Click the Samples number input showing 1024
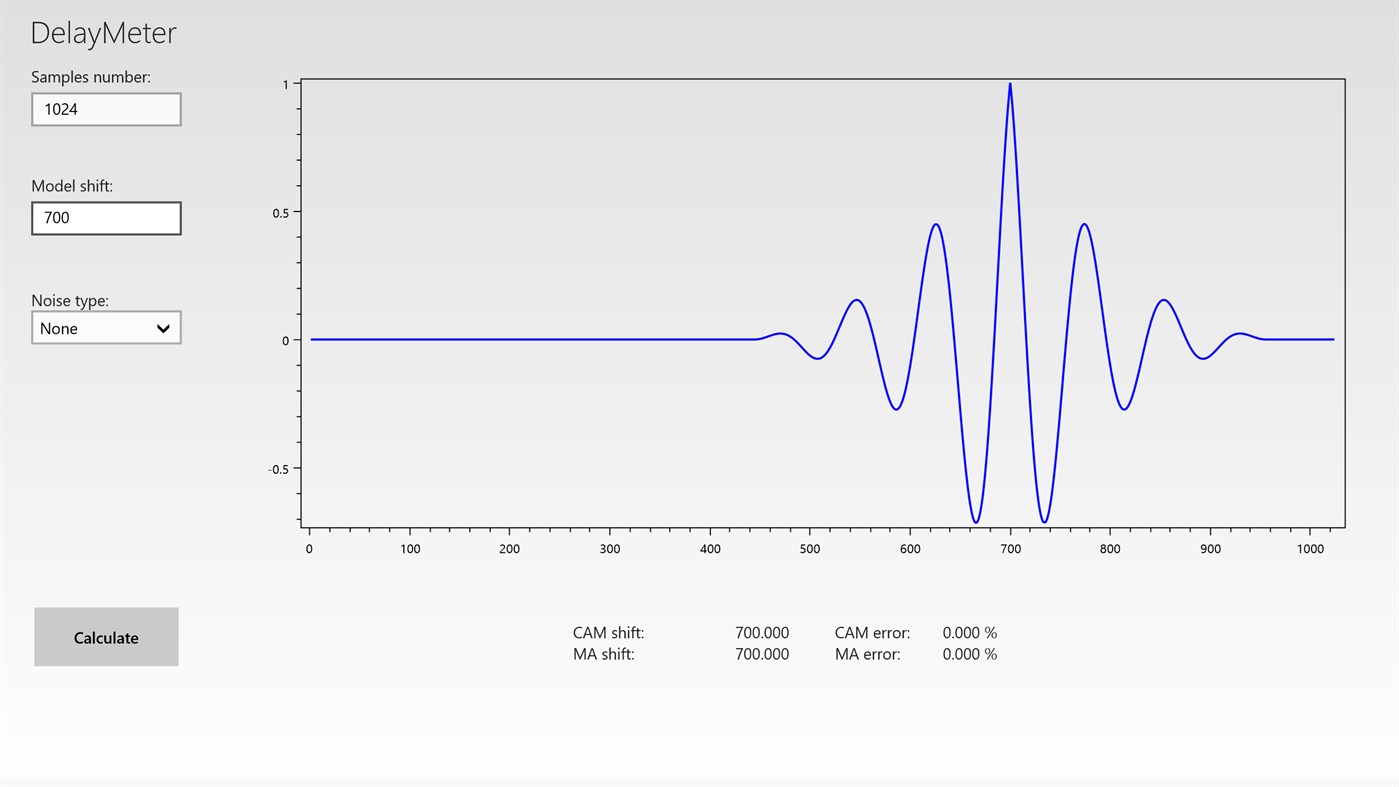 click(x=105, y=108)
